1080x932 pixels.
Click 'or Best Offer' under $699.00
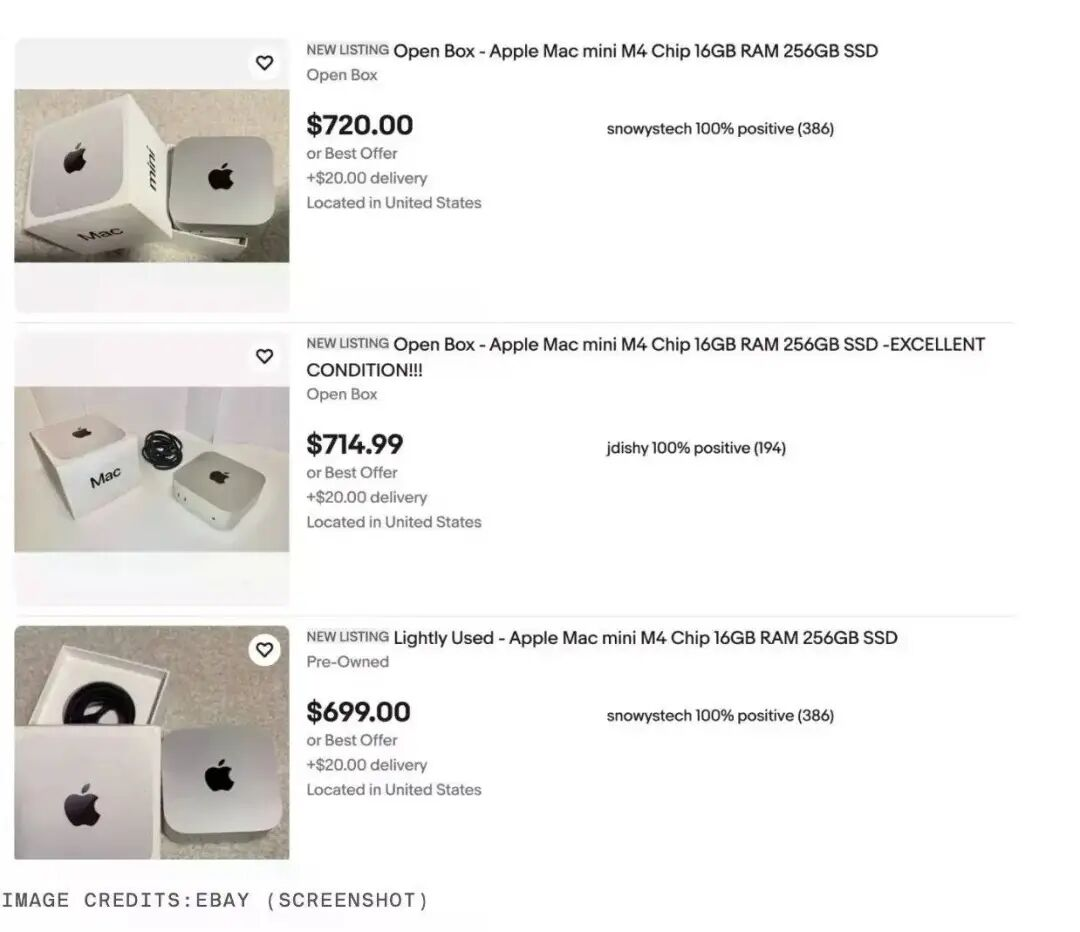[352, 741]
